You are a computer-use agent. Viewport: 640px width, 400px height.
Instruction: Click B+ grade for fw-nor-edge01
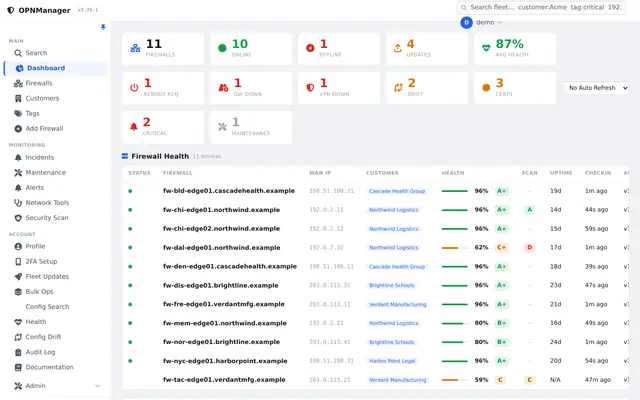(501, 342)
